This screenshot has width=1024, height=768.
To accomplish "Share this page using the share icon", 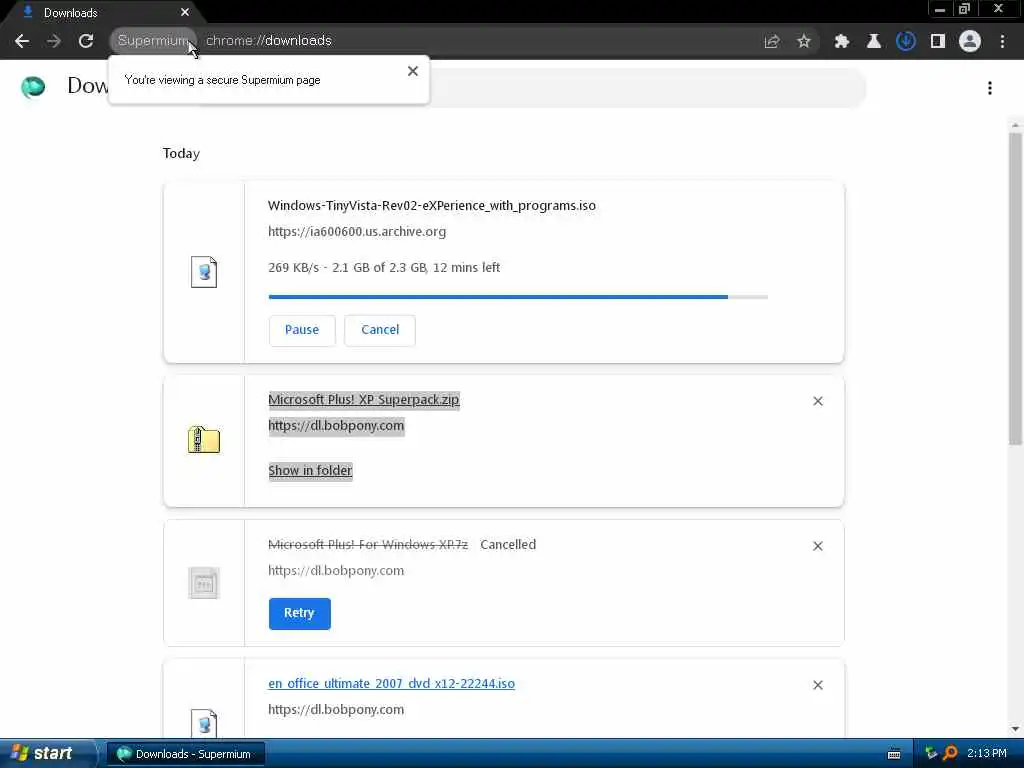I will [x=772, y=41].
